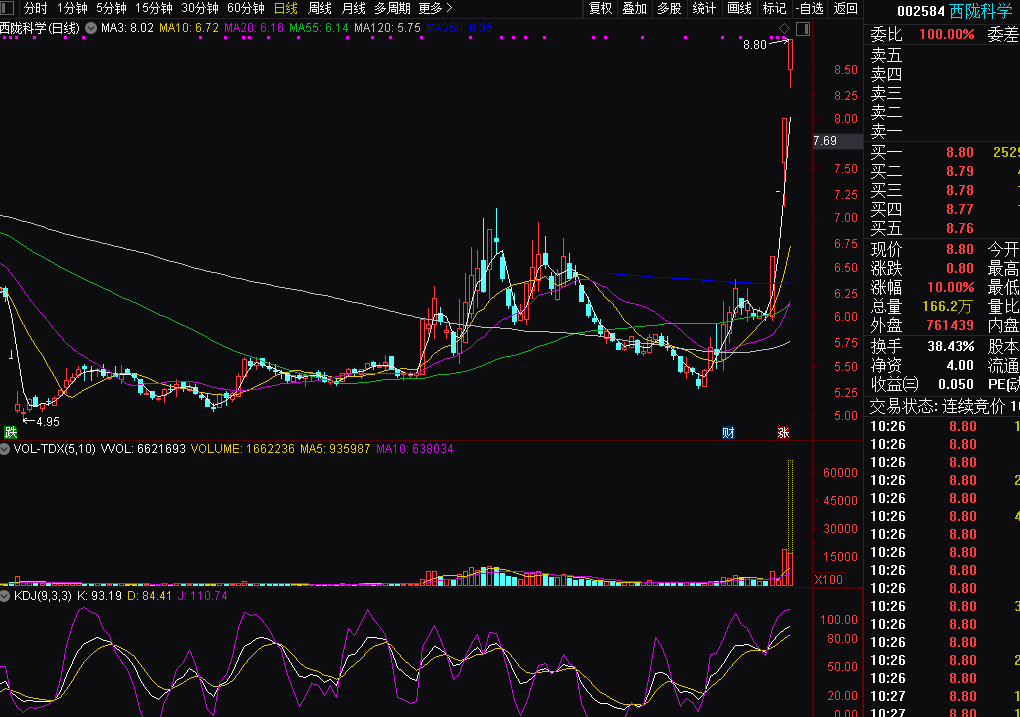Screen dimensions: 1020x717
Task: Click the 叠加 overlay button
Action: point(634,8)
